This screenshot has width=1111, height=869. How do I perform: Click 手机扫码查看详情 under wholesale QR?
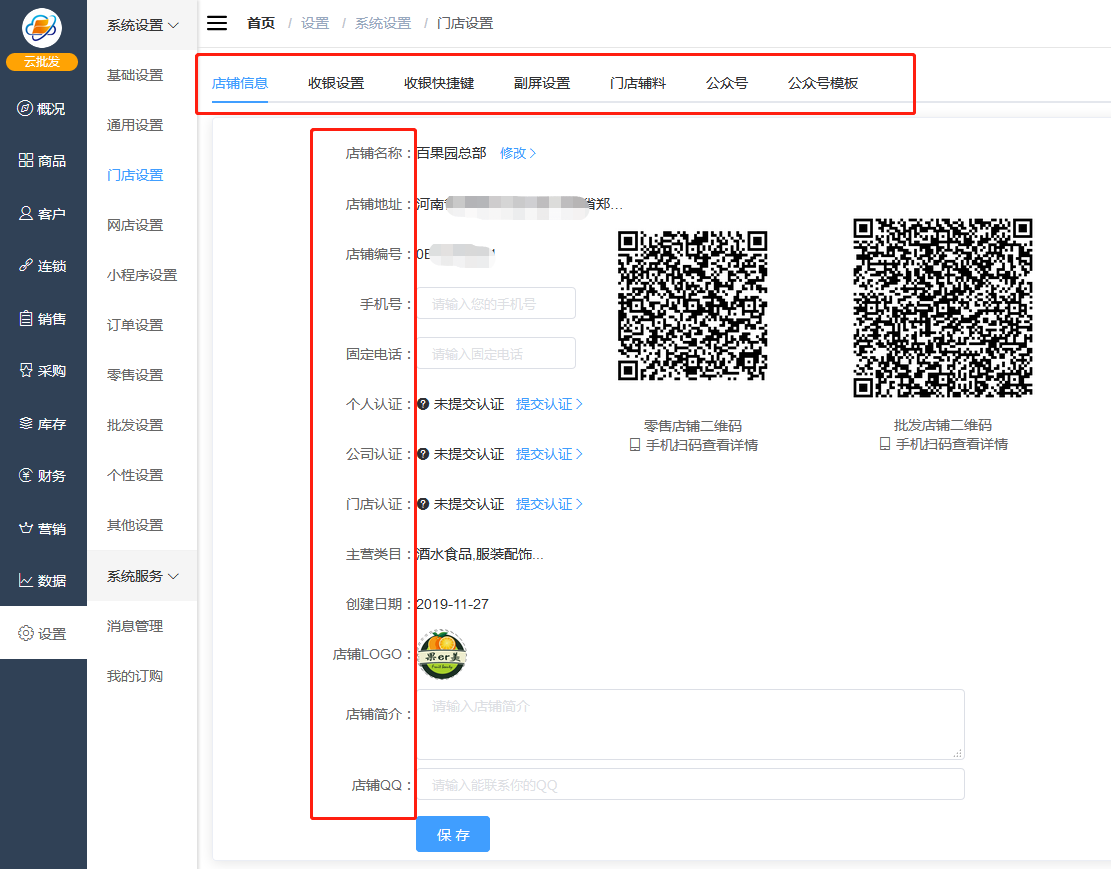tap(944, 444)
